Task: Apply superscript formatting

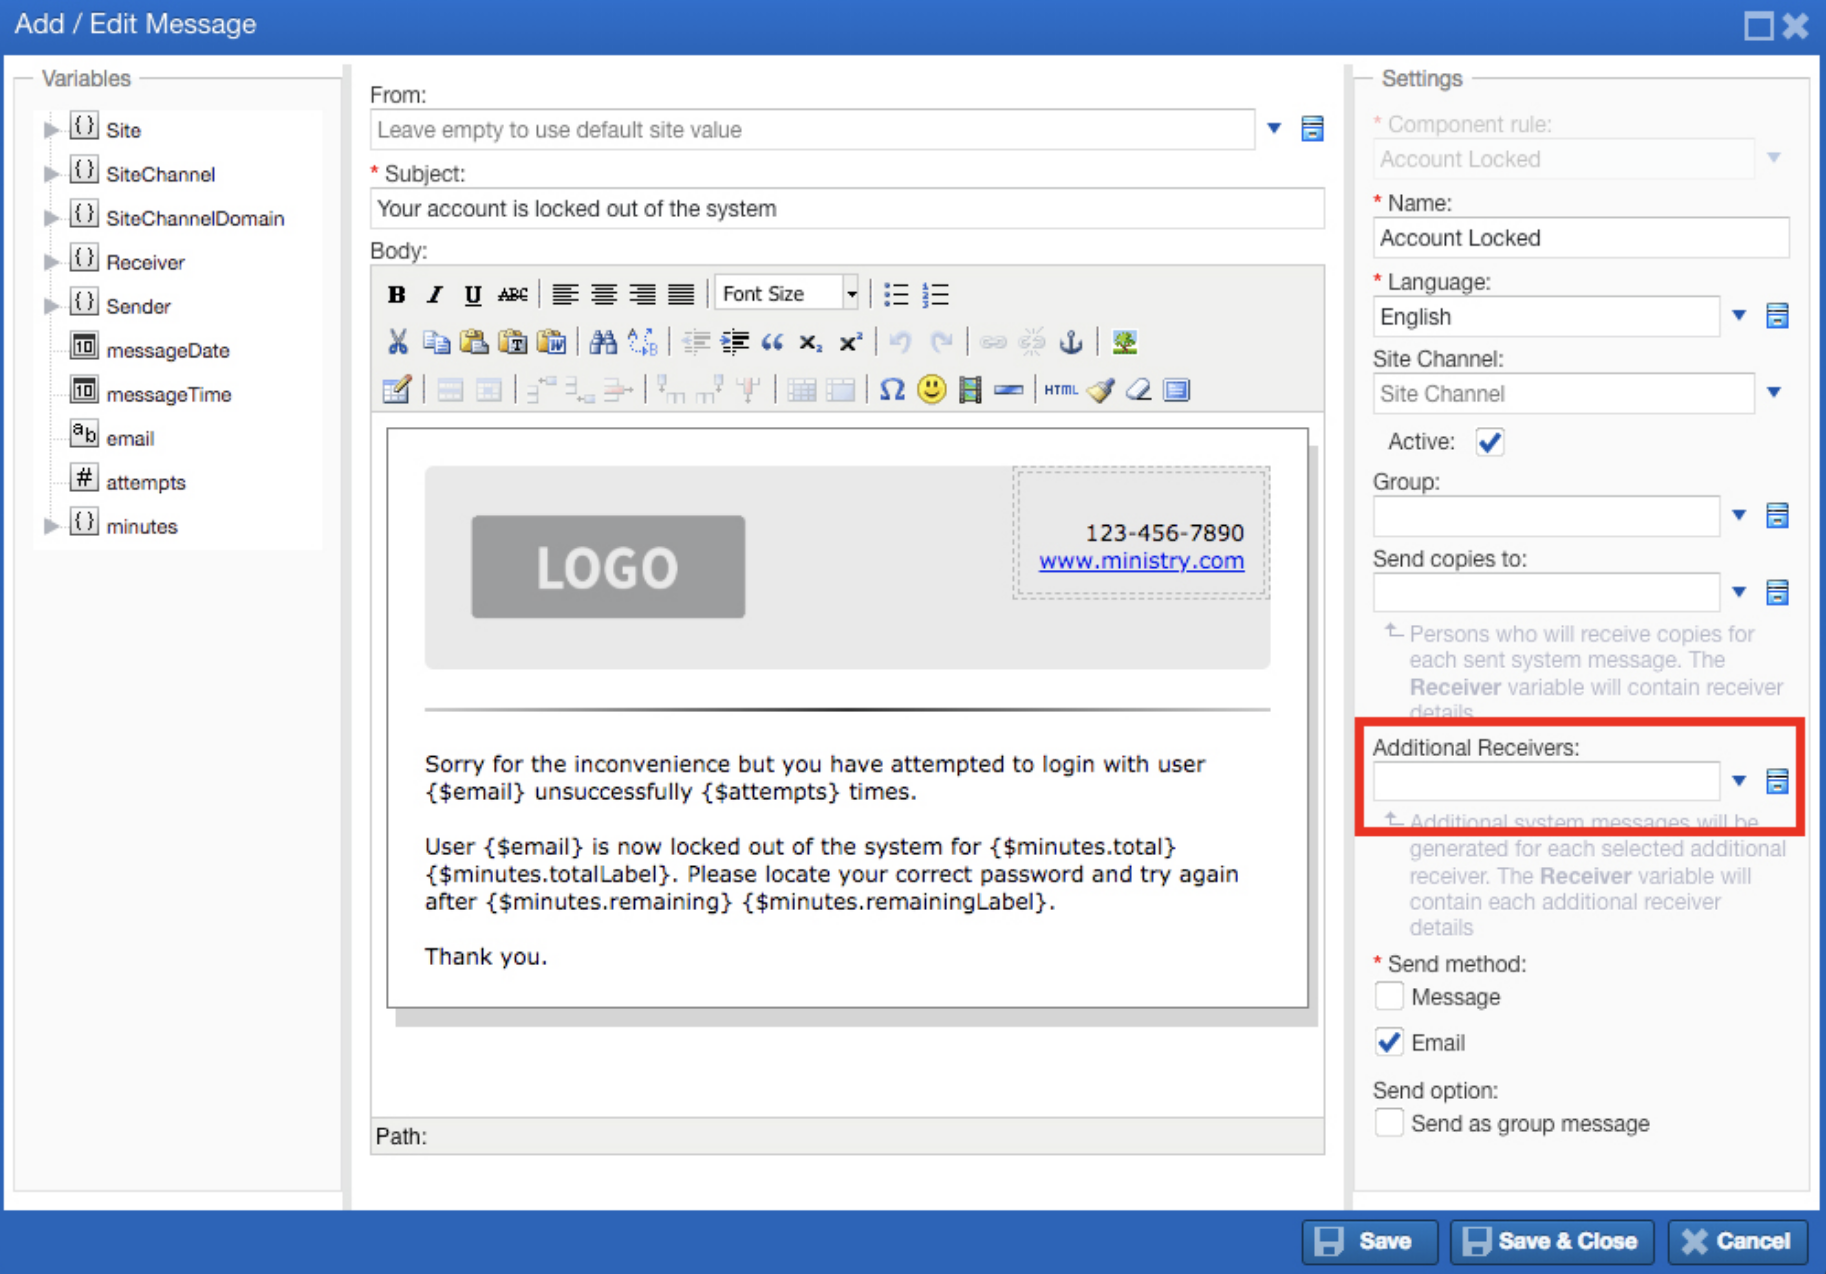Action: point(850,342)
